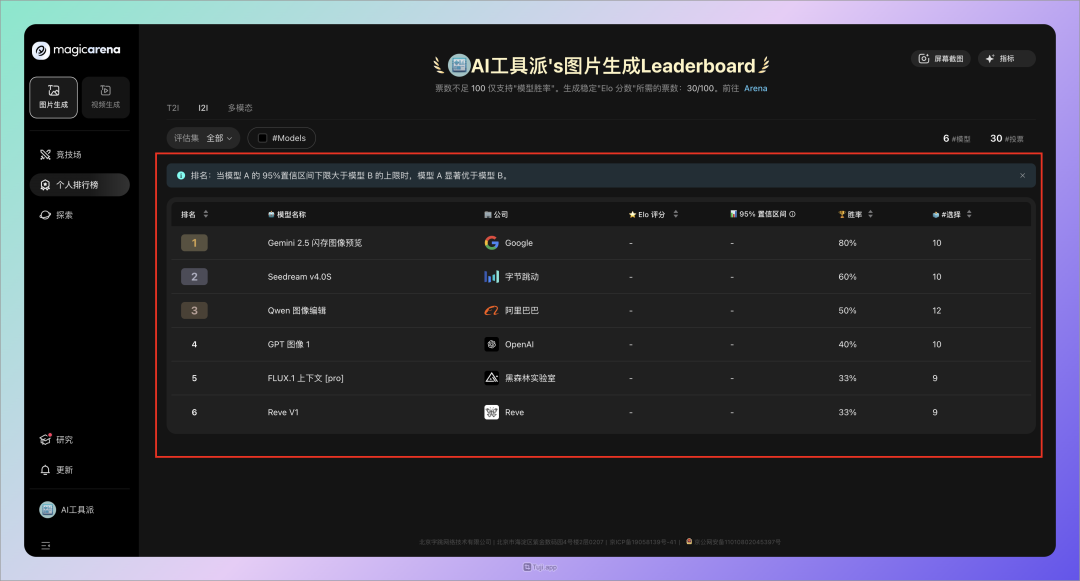Select Qwen 图像编辑 model name
Viewport: 1080px width, 581px height.
297,310
